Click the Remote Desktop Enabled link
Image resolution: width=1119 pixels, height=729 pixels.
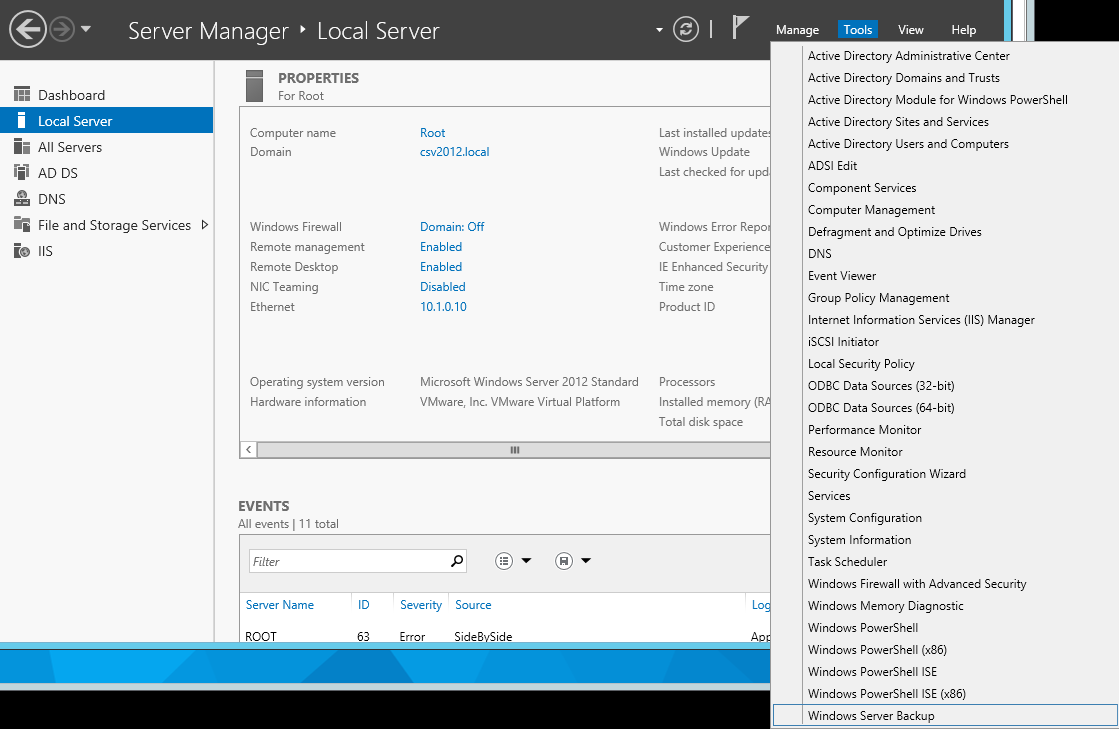440,267
